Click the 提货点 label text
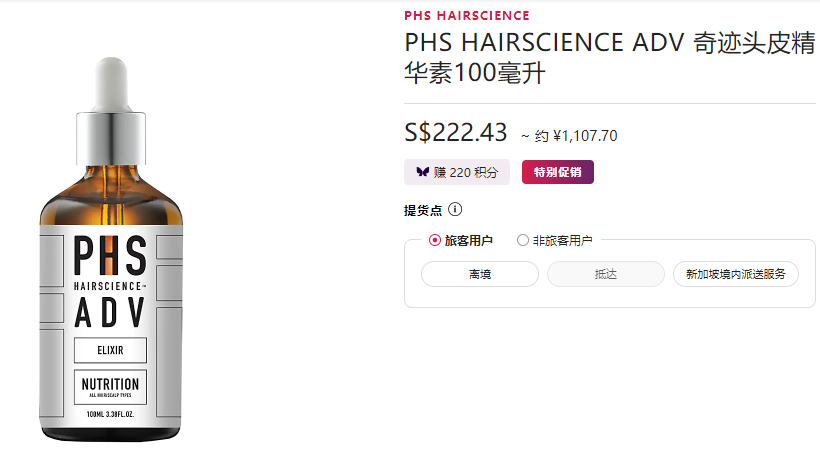 click(x=423, y=210)
